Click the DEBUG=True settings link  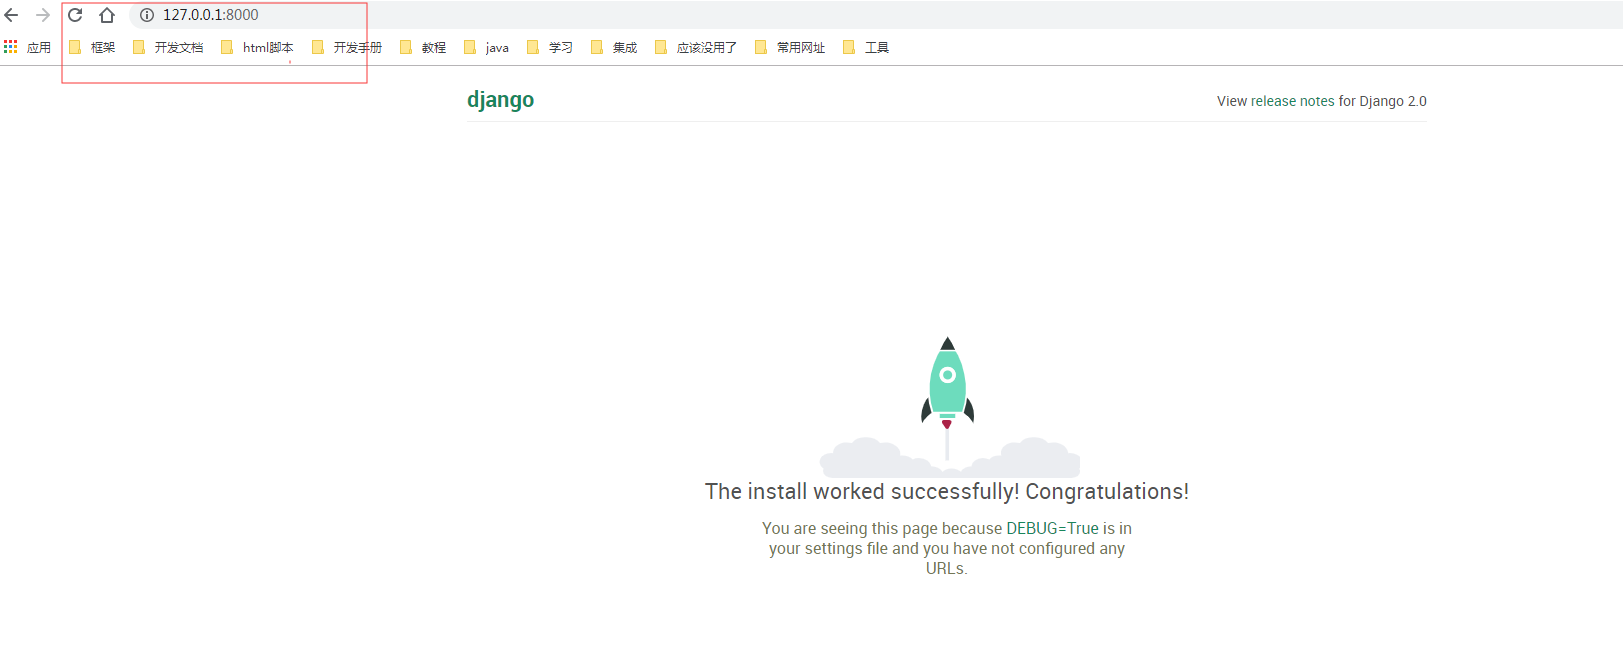click(1052, 528)
